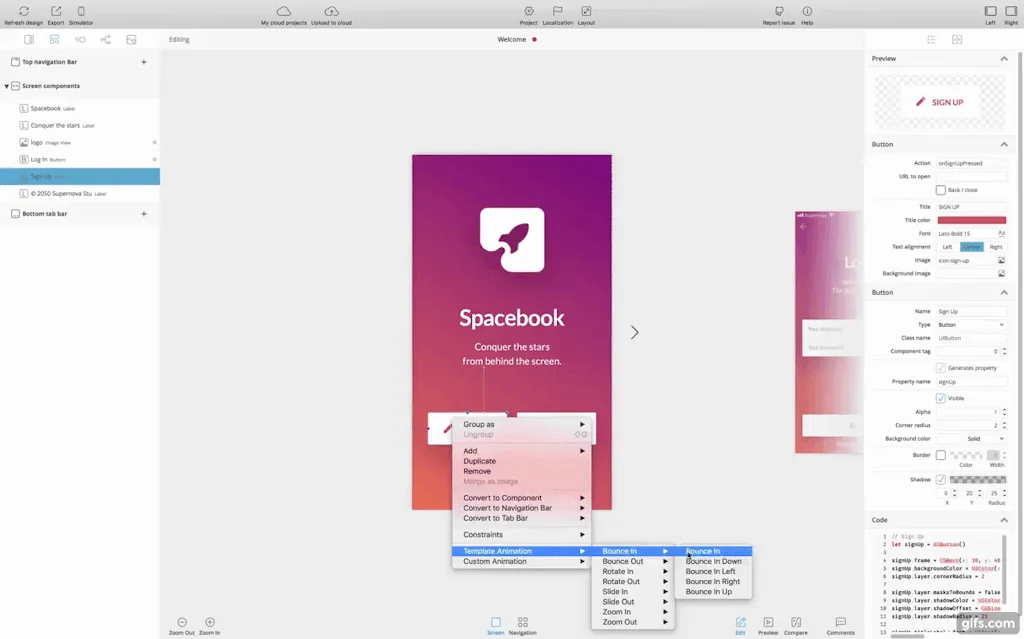Click the Property name input field
Viewport: 1024px width, 639px height.
[970, 382]
